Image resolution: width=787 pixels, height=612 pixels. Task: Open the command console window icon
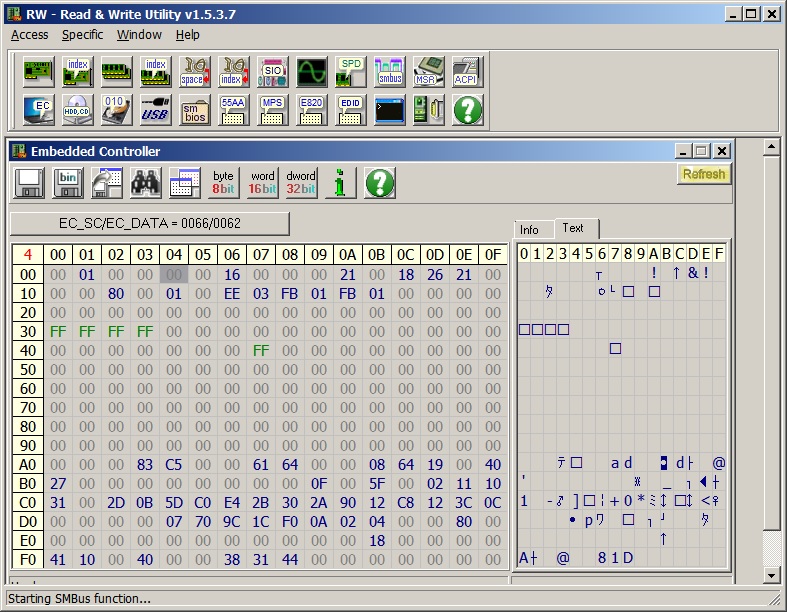click(389, 110)
